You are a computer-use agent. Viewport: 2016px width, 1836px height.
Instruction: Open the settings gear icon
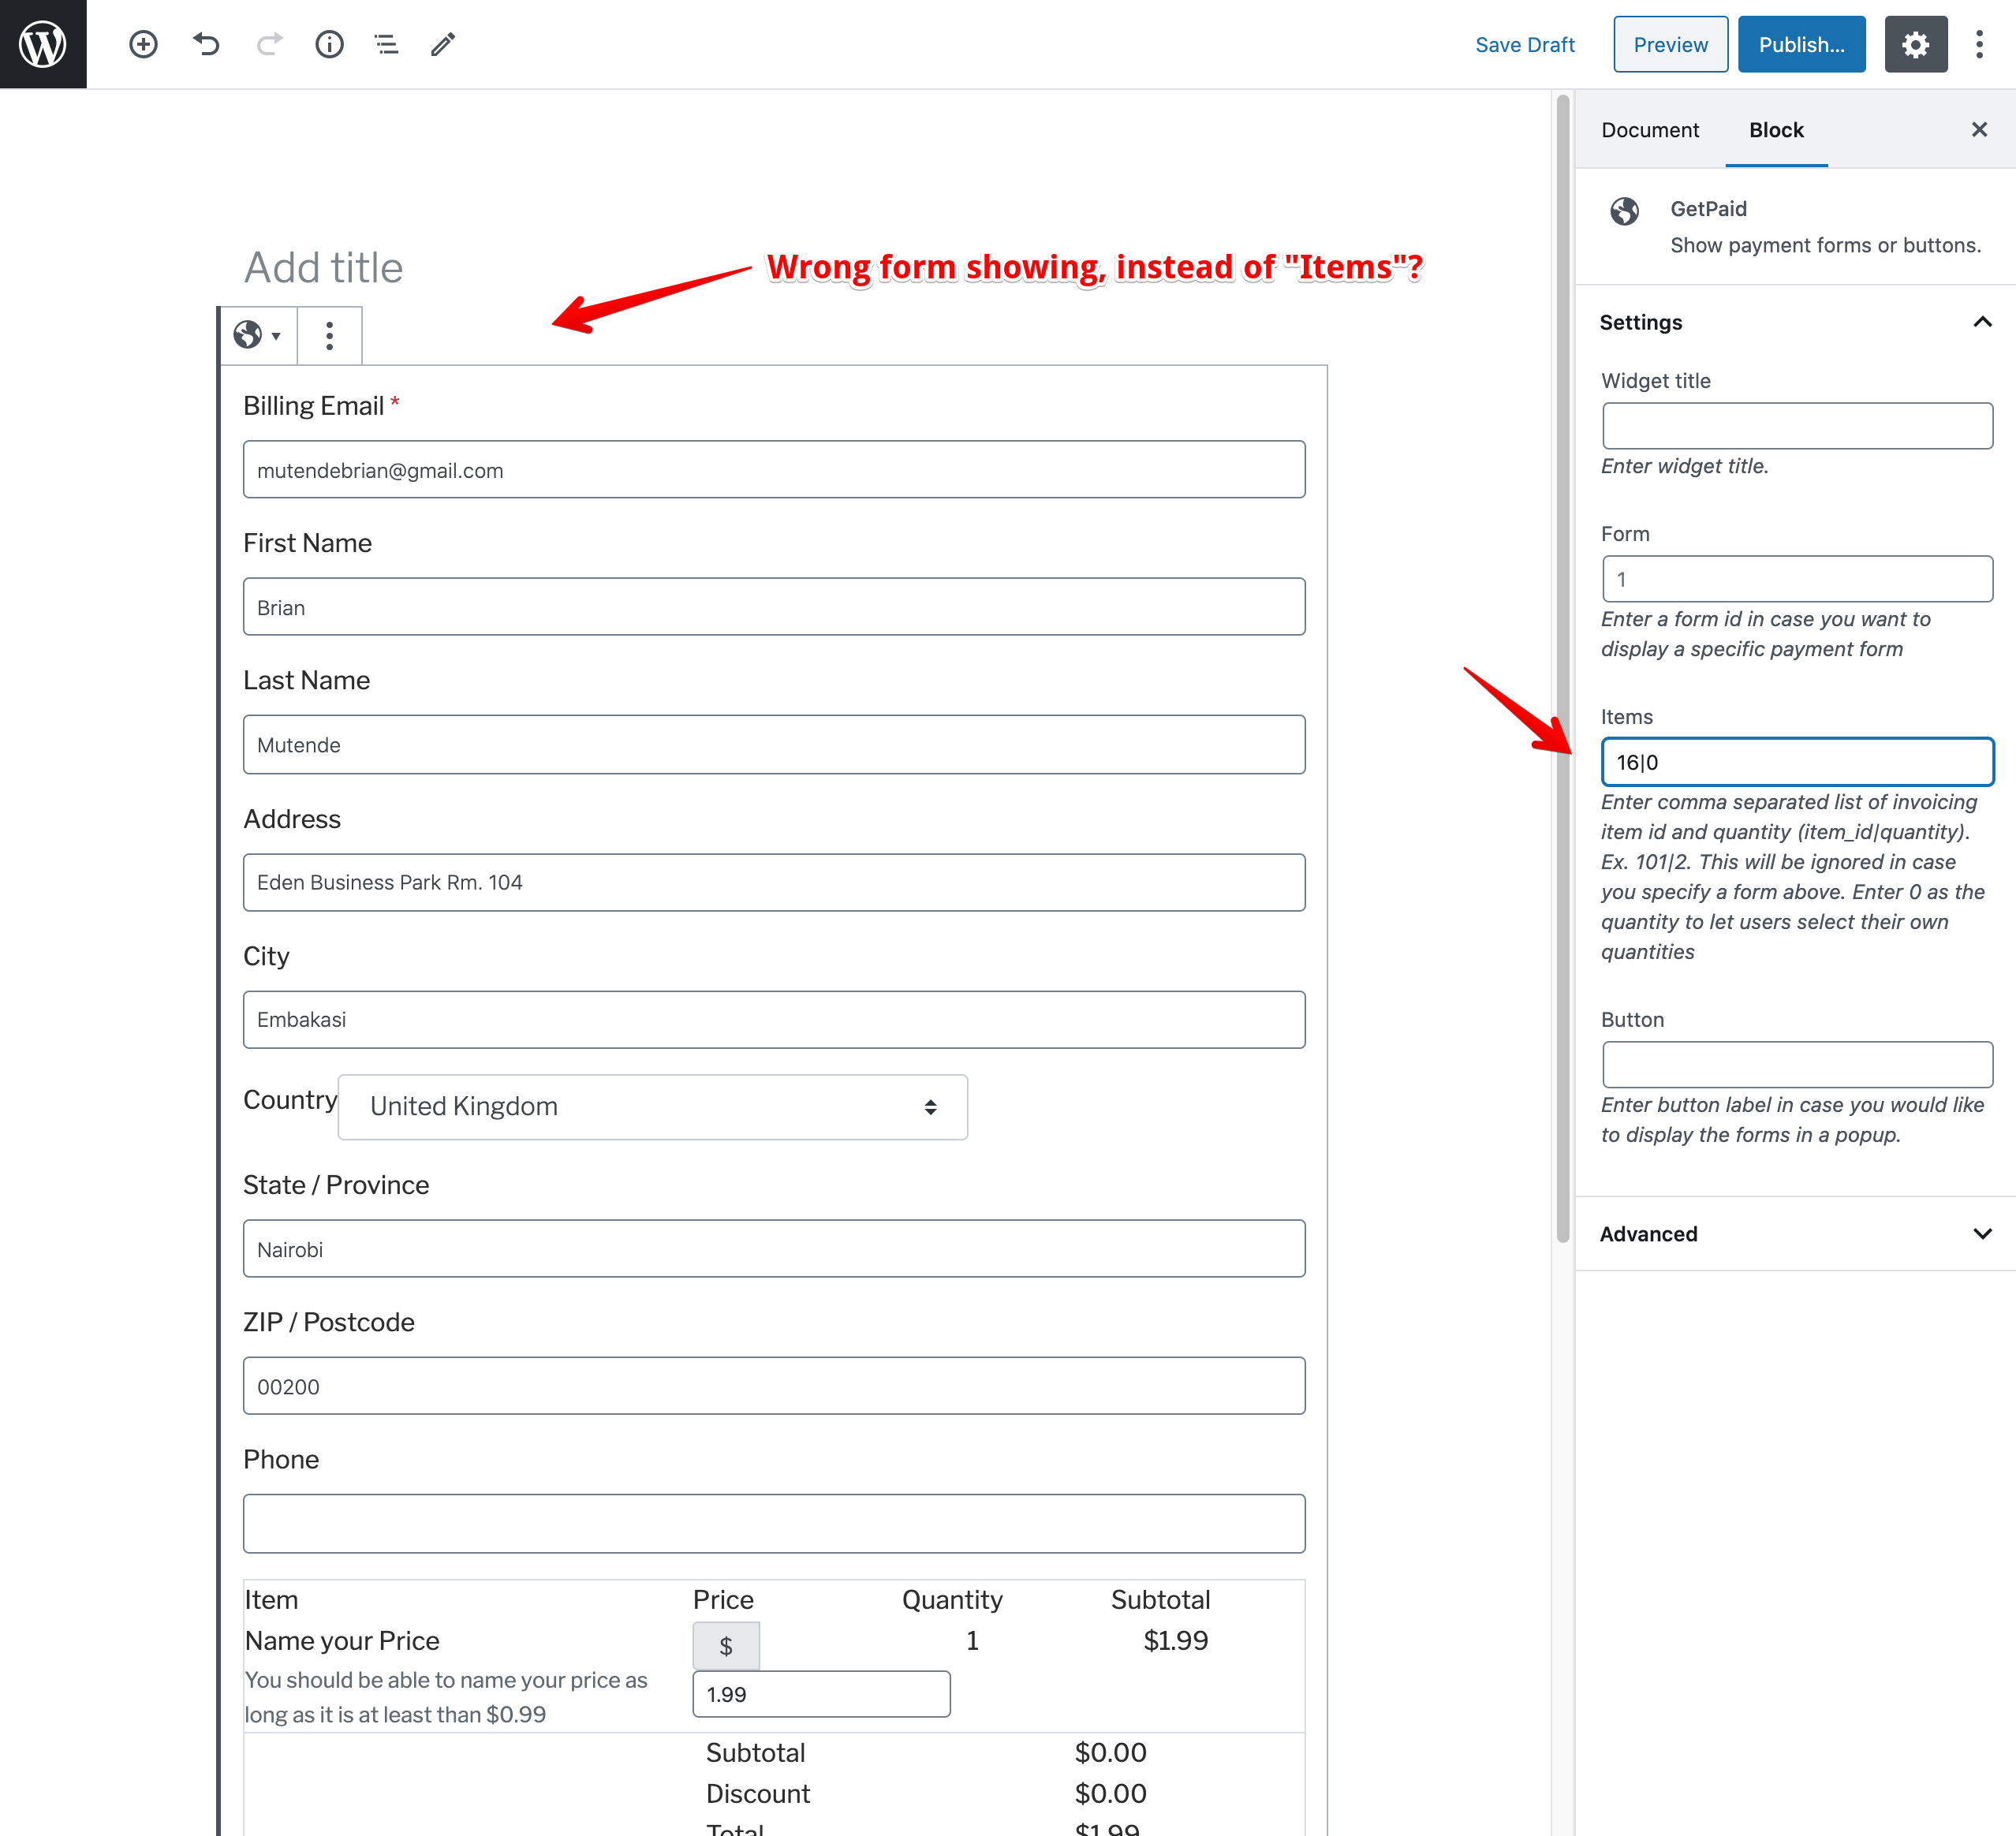coord(1915,44)
